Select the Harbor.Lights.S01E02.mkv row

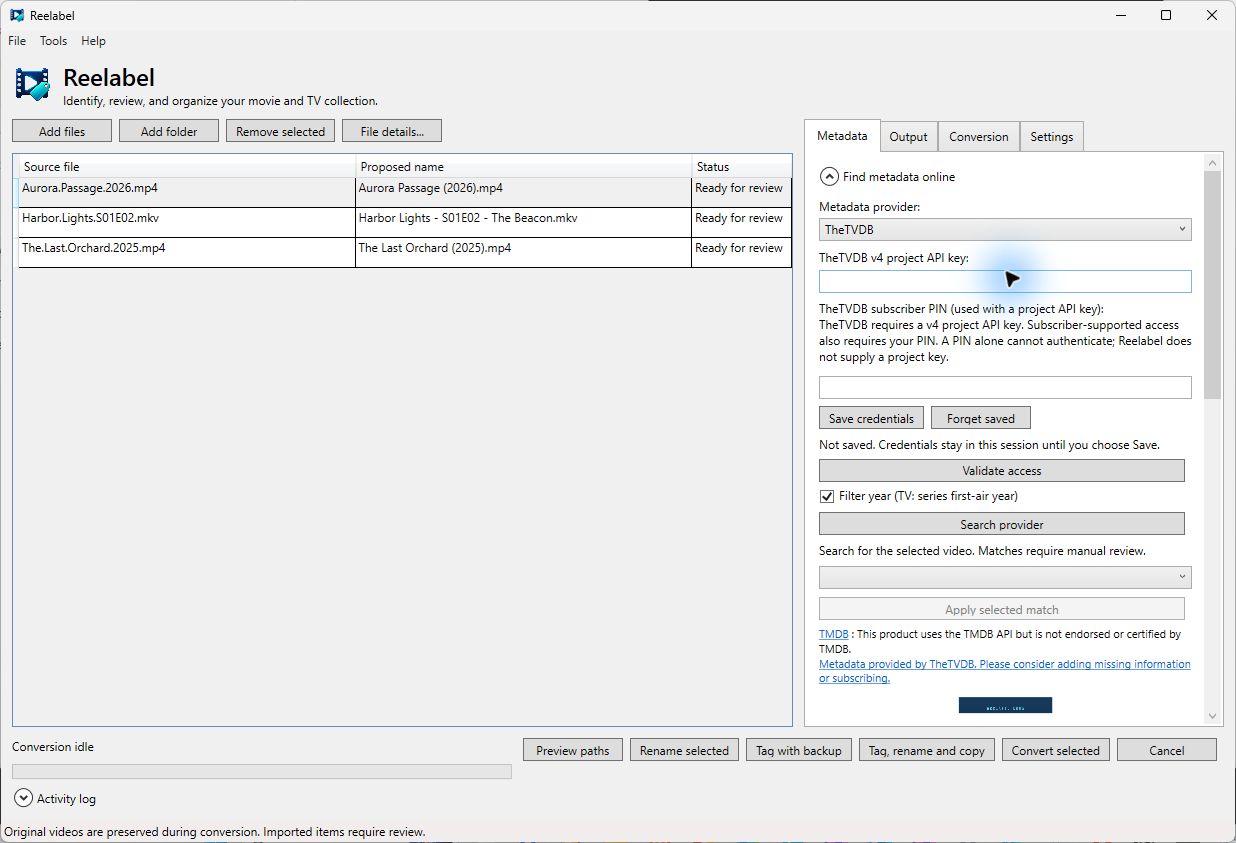coord(405,222)
